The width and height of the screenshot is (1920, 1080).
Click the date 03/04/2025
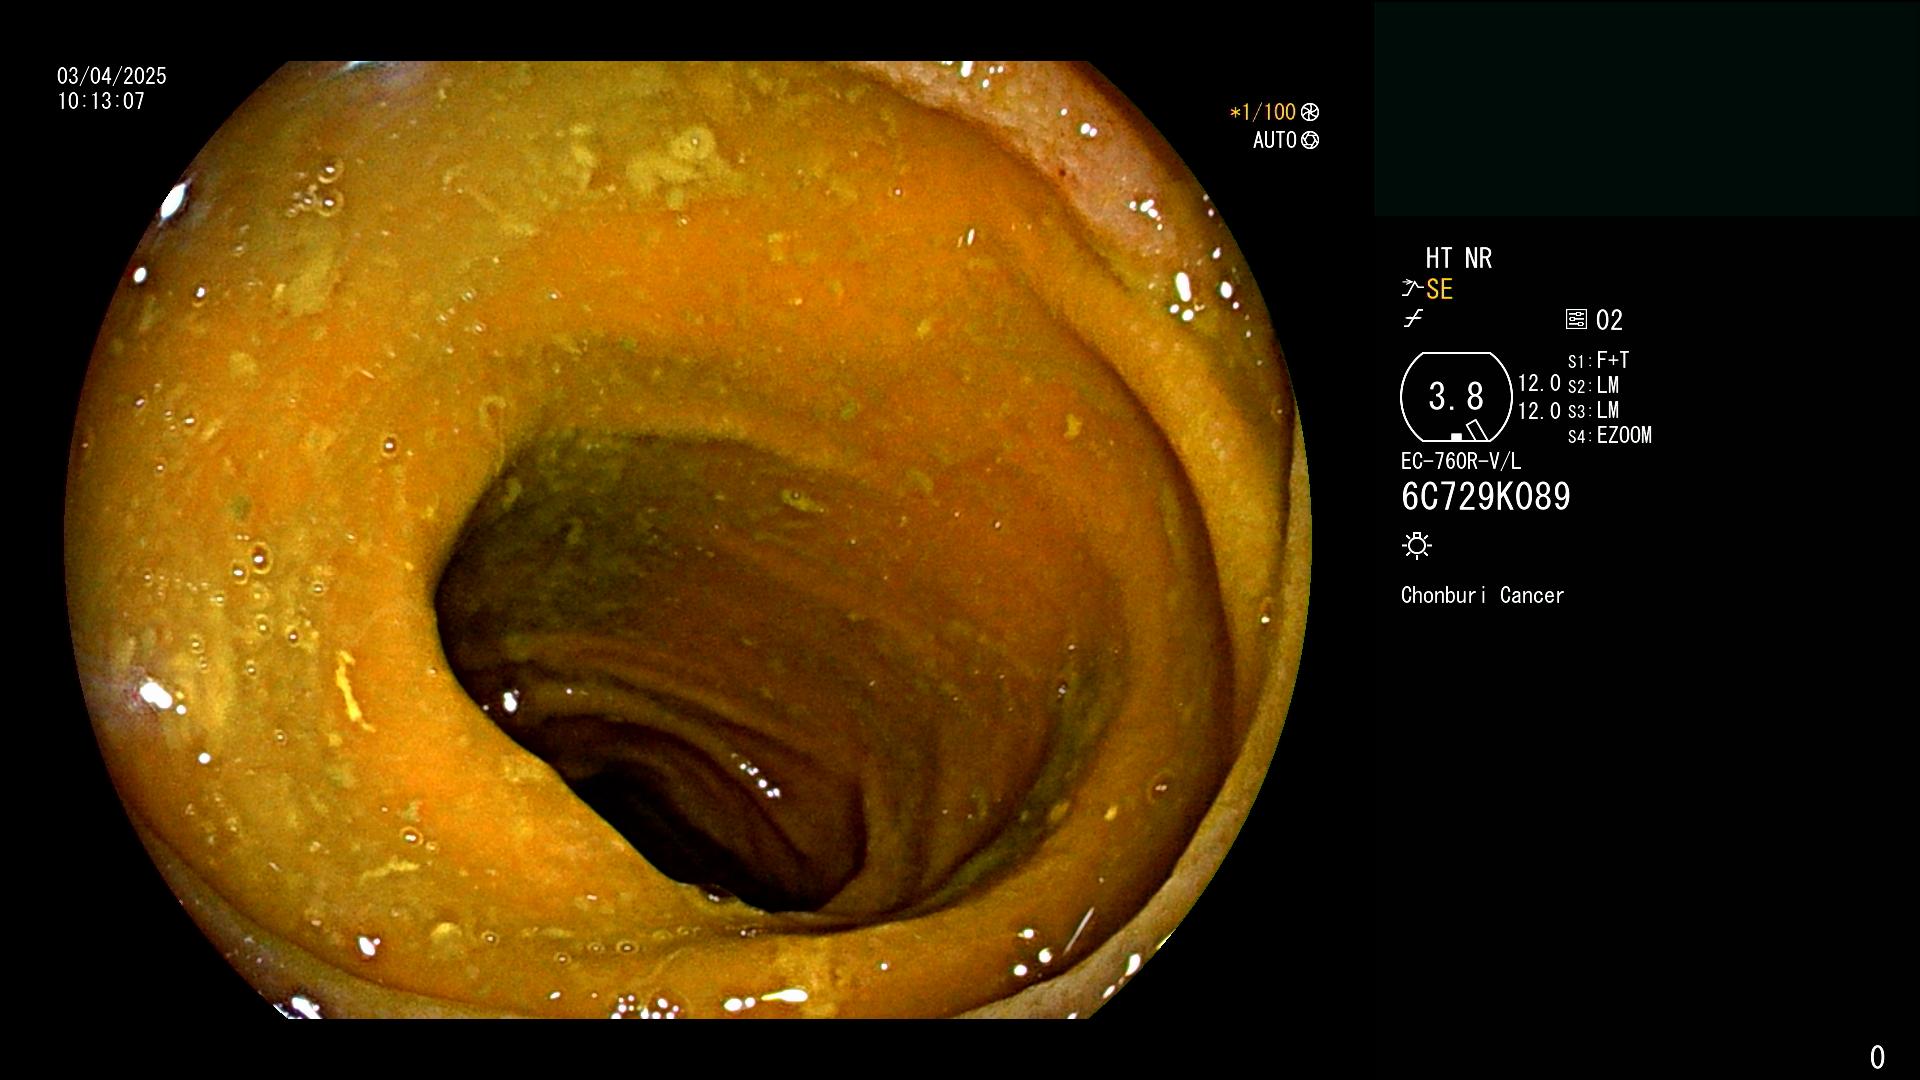[112, 76]
